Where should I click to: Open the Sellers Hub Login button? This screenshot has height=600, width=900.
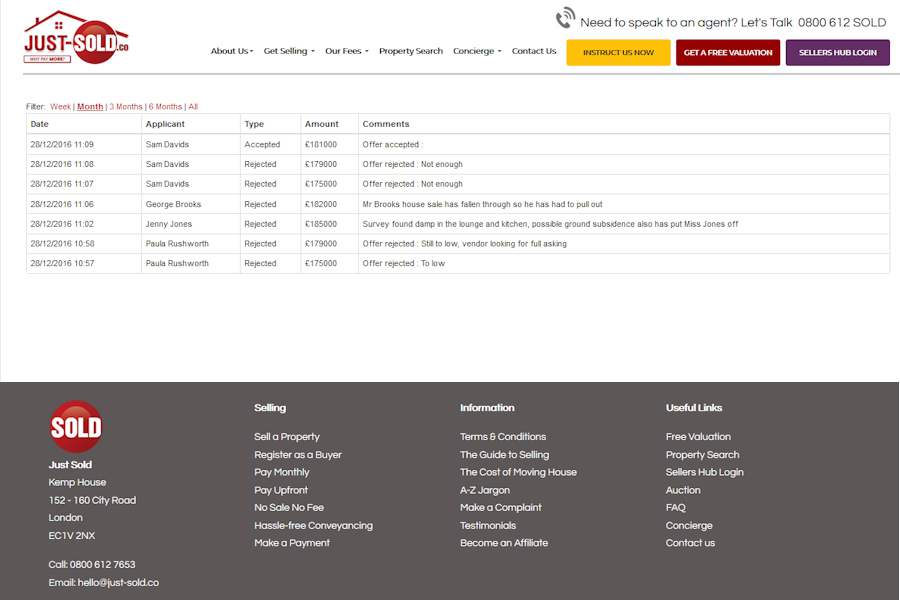click(837, 52)
